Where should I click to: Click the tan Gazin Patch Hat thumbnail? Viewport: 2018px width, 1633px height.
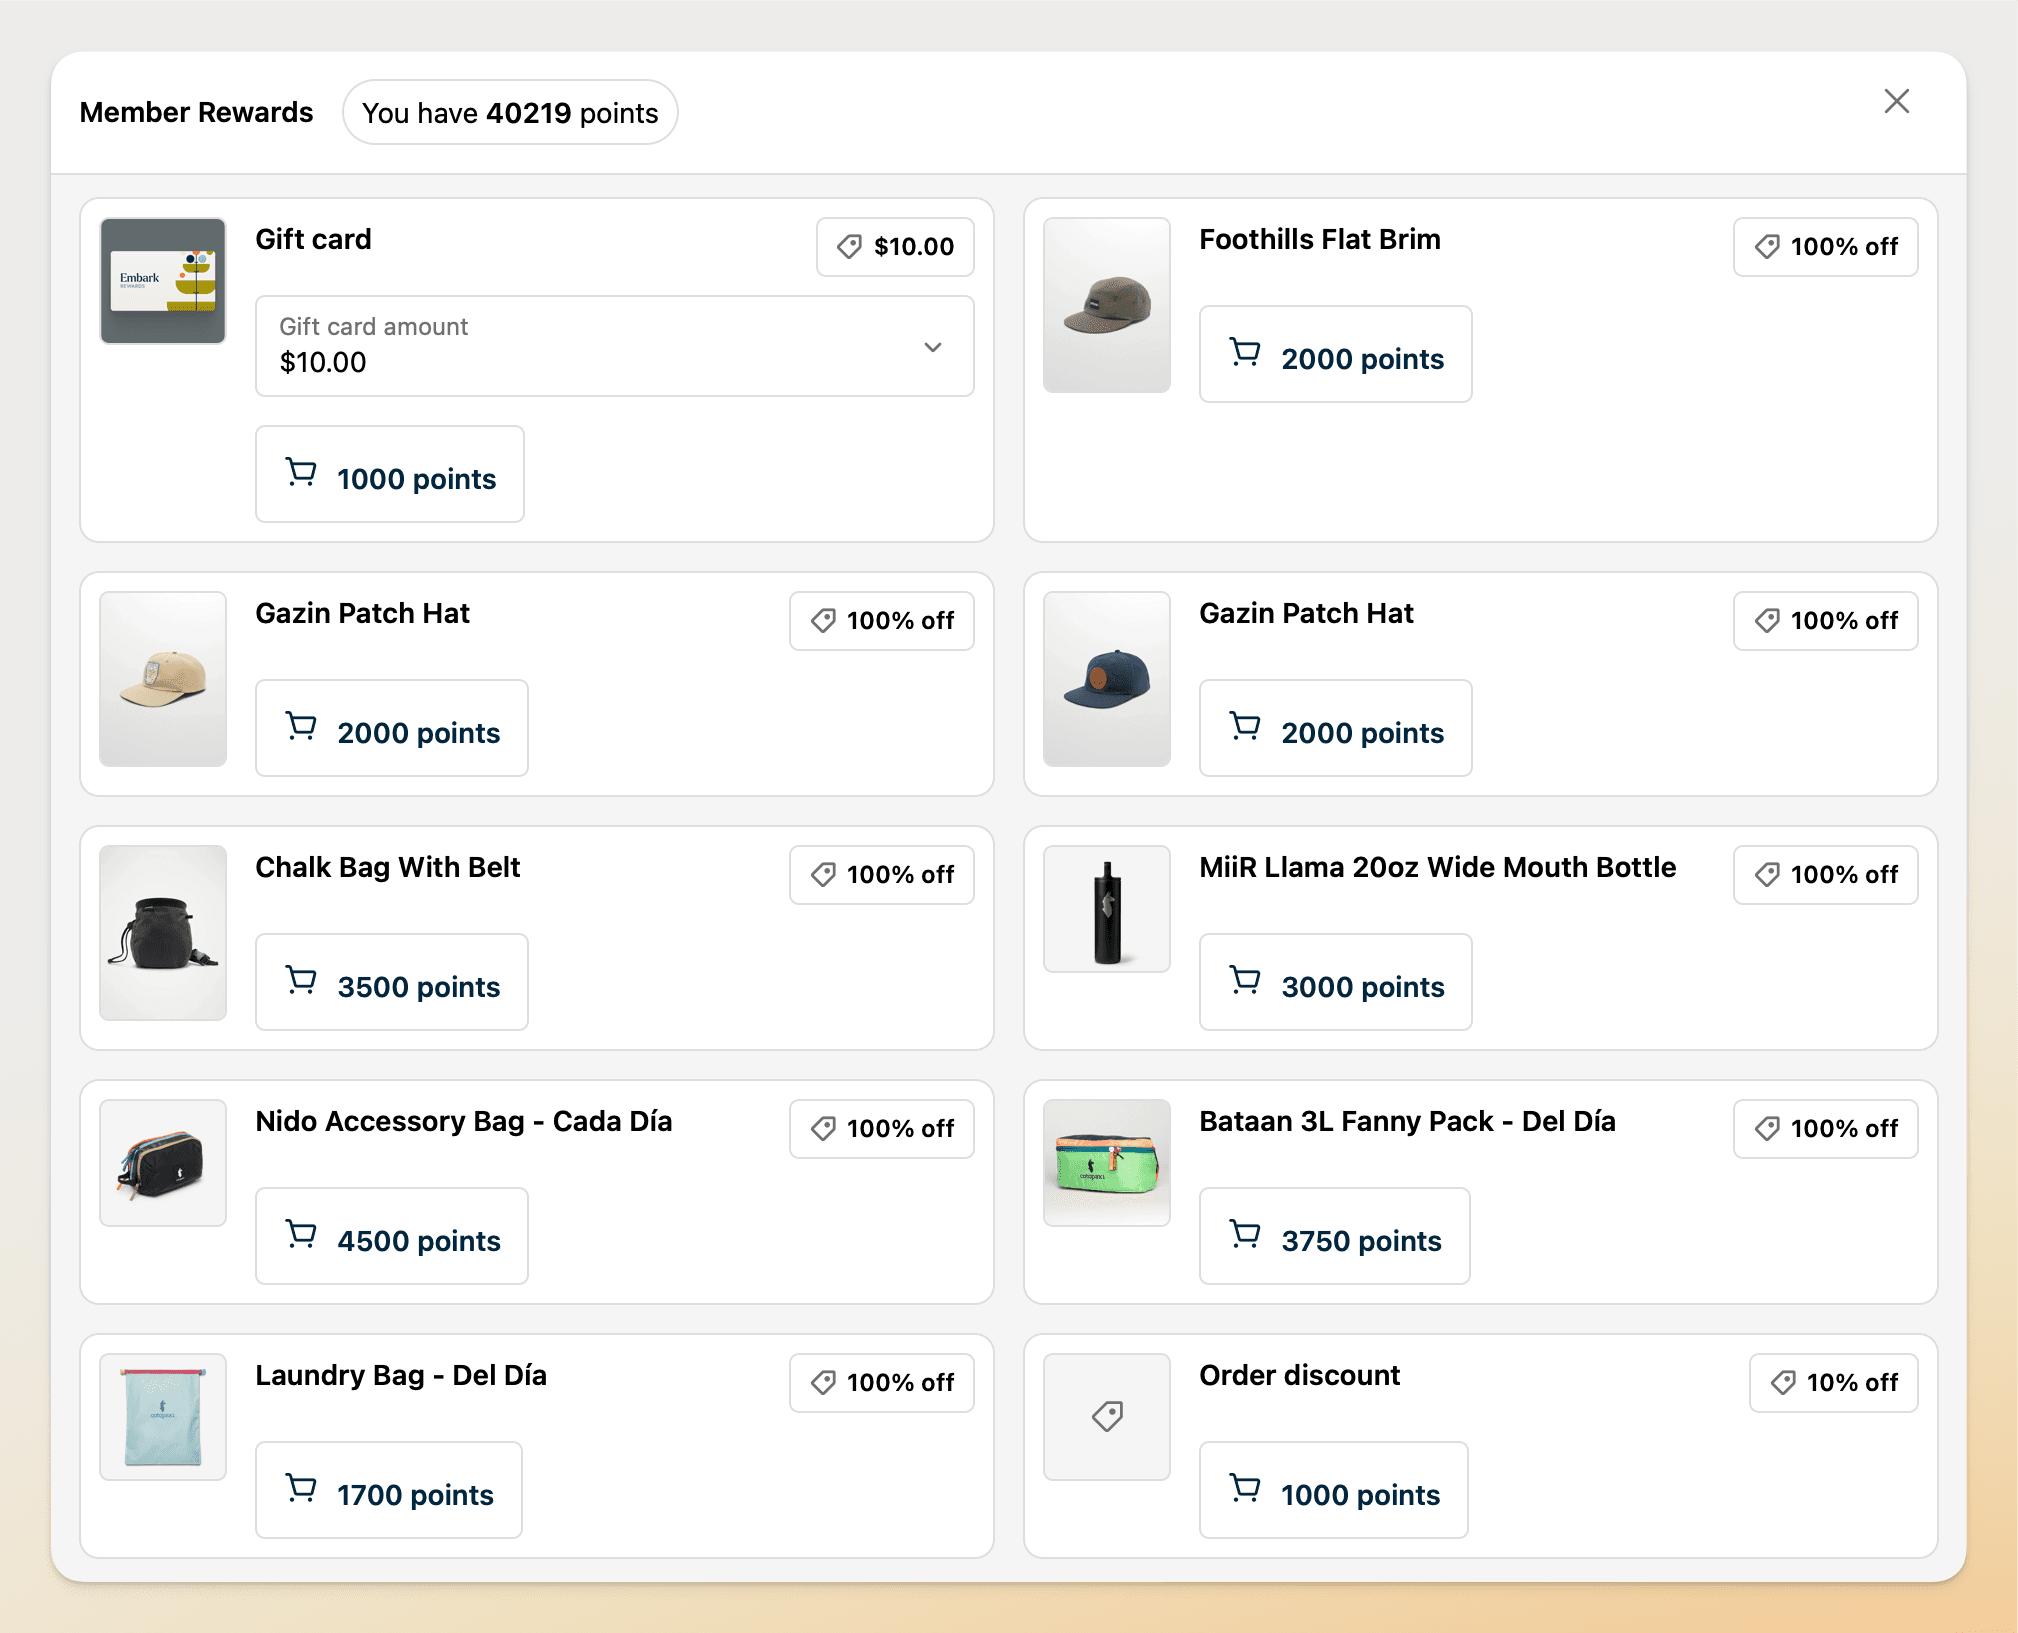pos(163,679)
